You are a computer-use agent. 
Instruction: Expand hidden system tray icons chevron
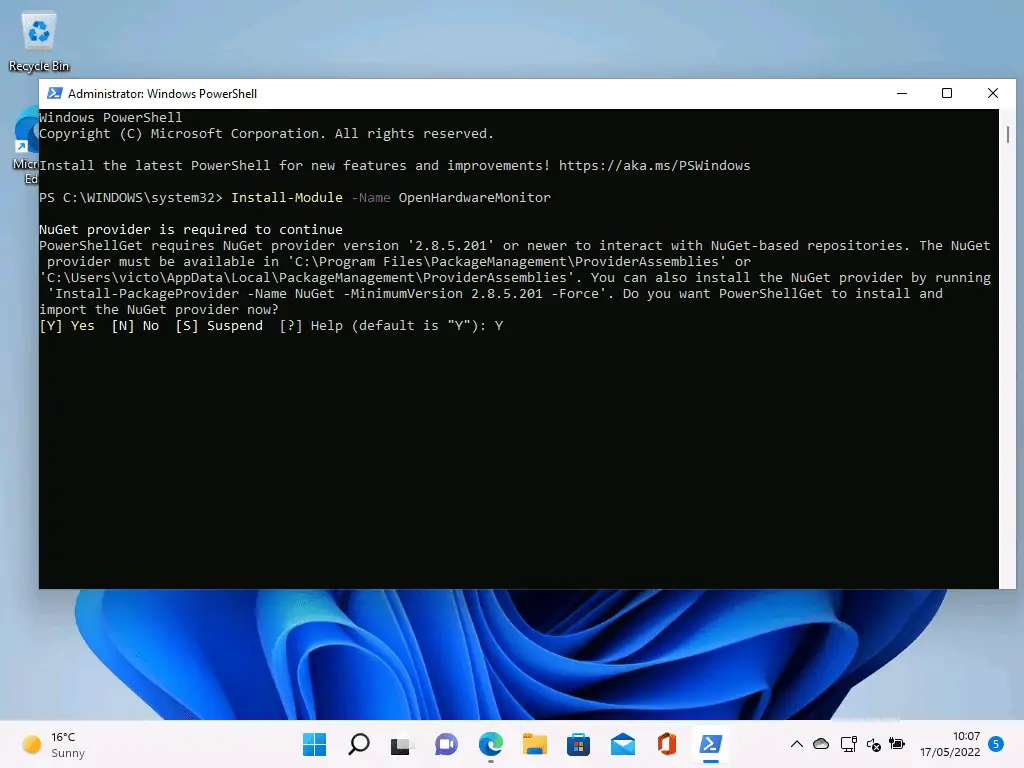click(x=797, y=744)
